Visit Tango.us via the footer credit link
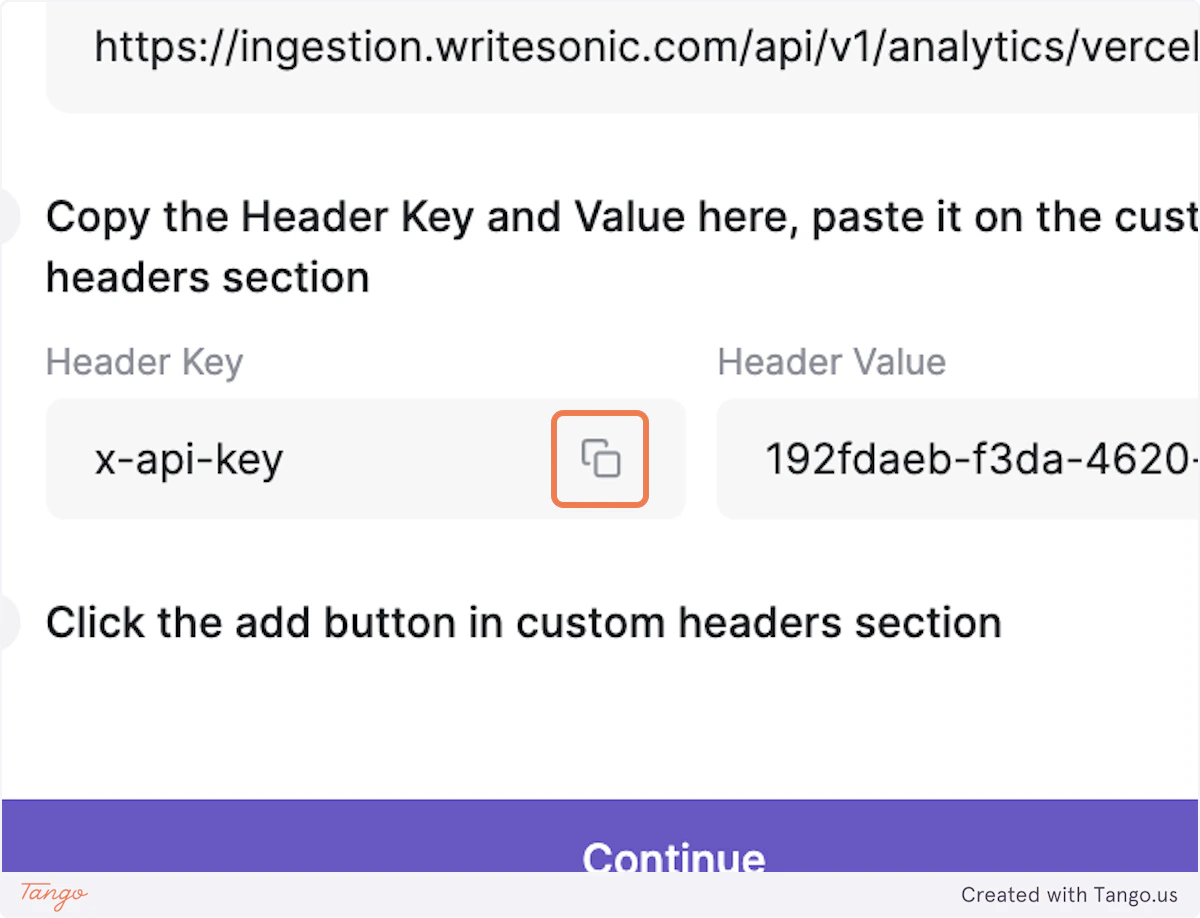 click(1071, 894)
